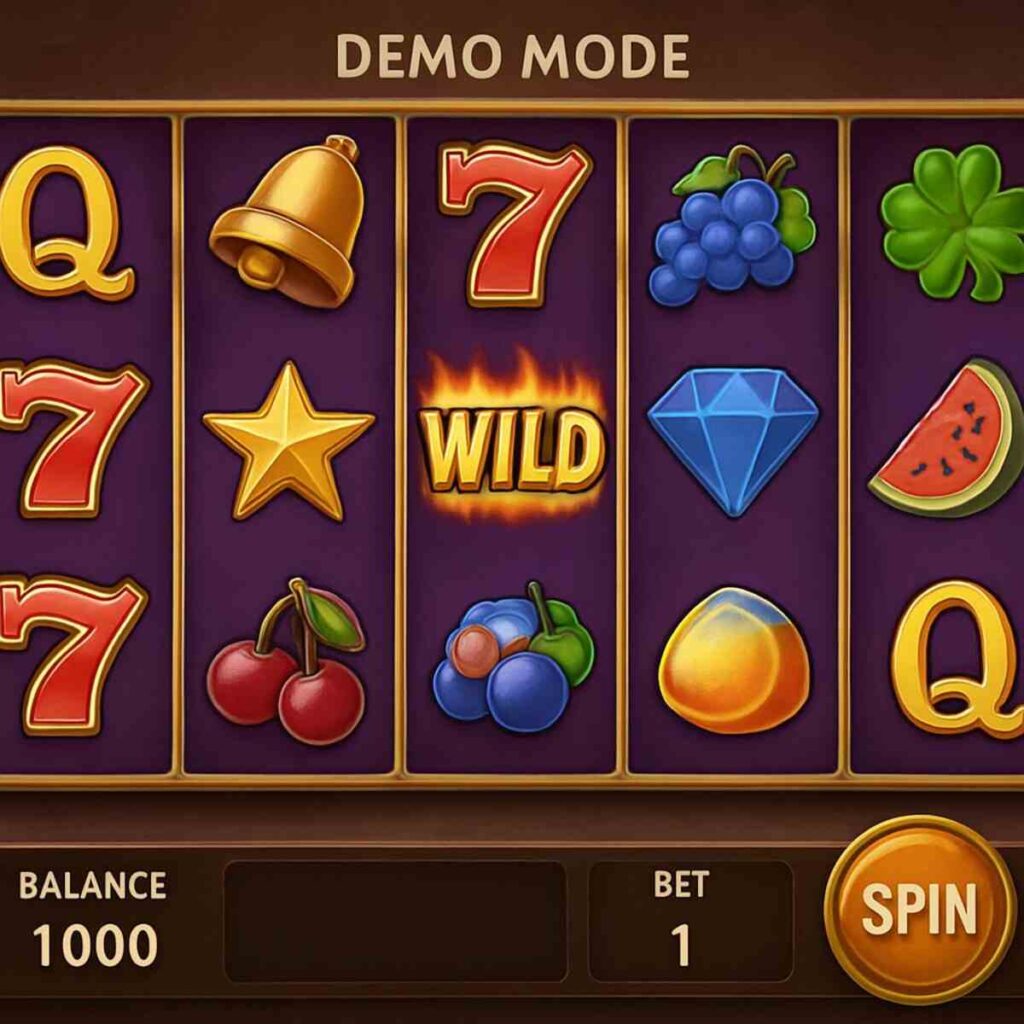Pick the blue diamond symbol
Screen dimensions: 1024x1024
(733, 441)
